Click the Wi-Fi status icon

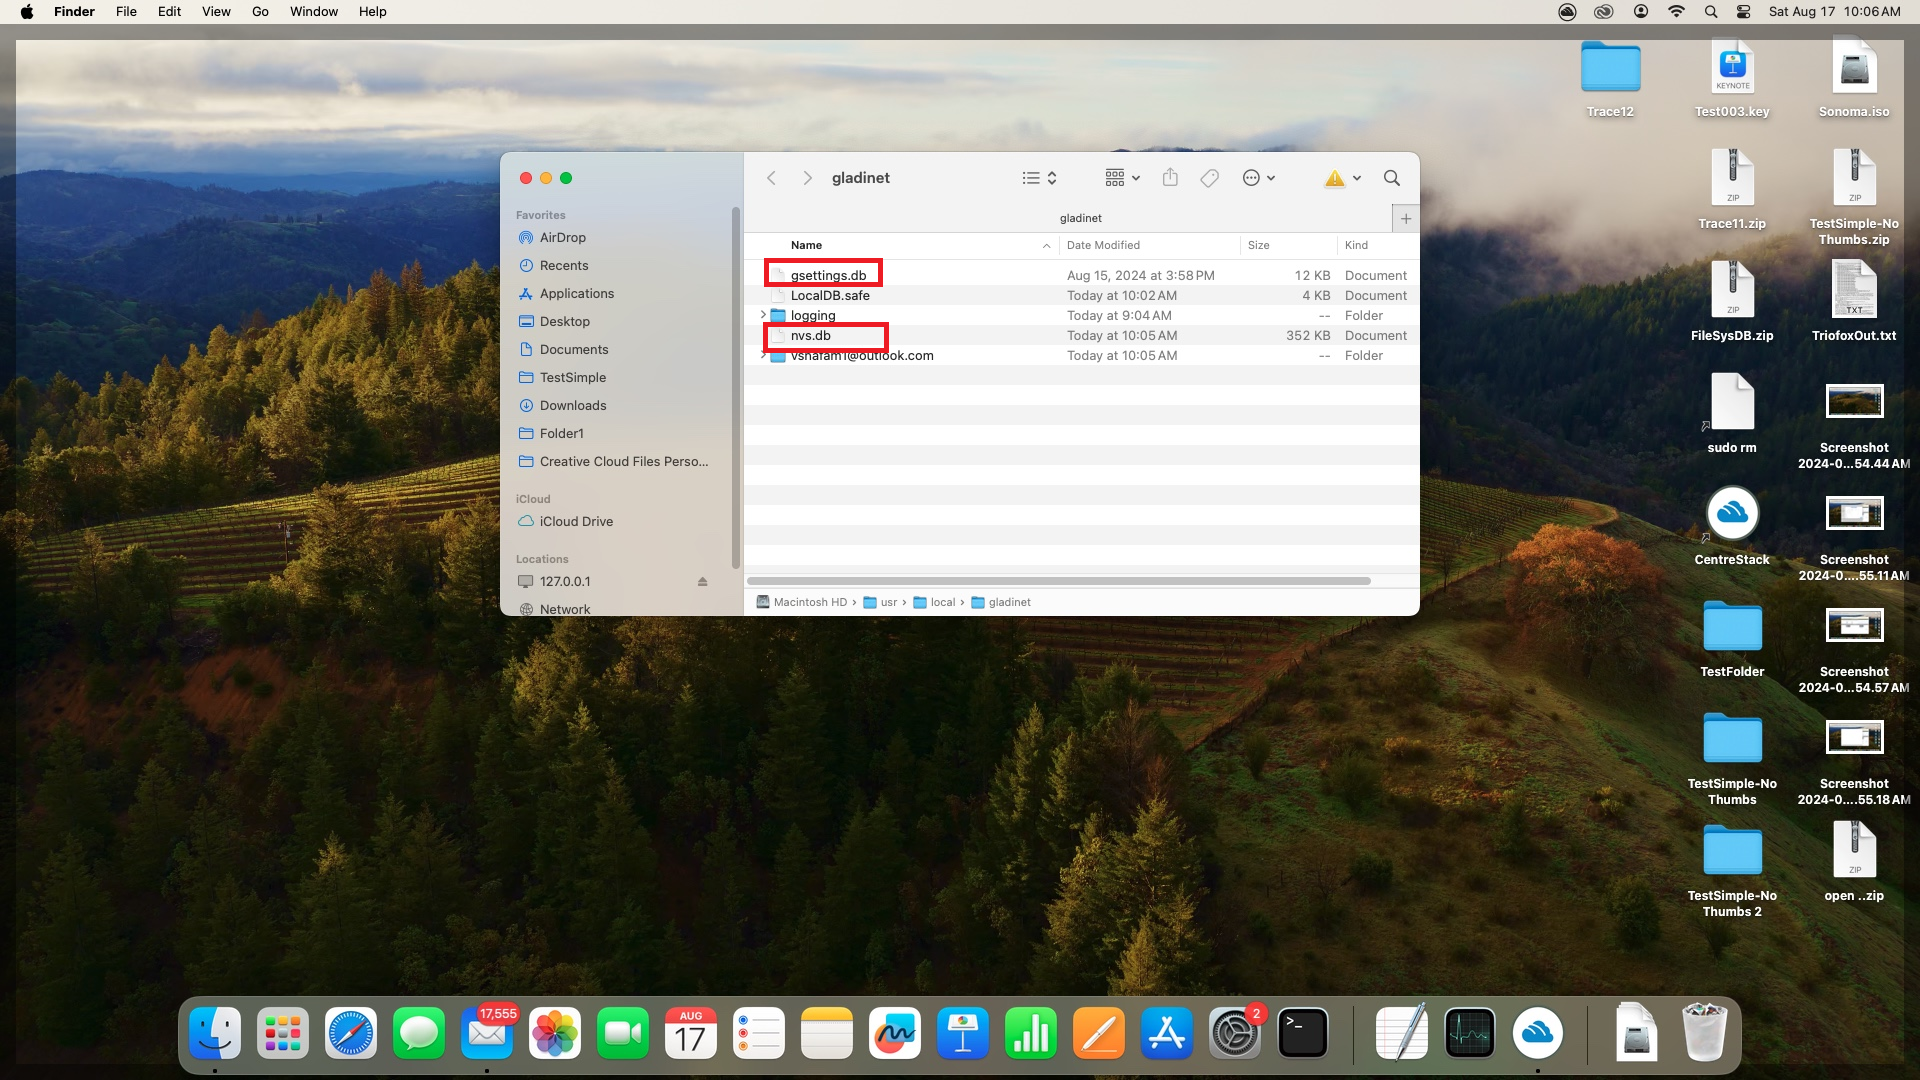[1677, 12]
